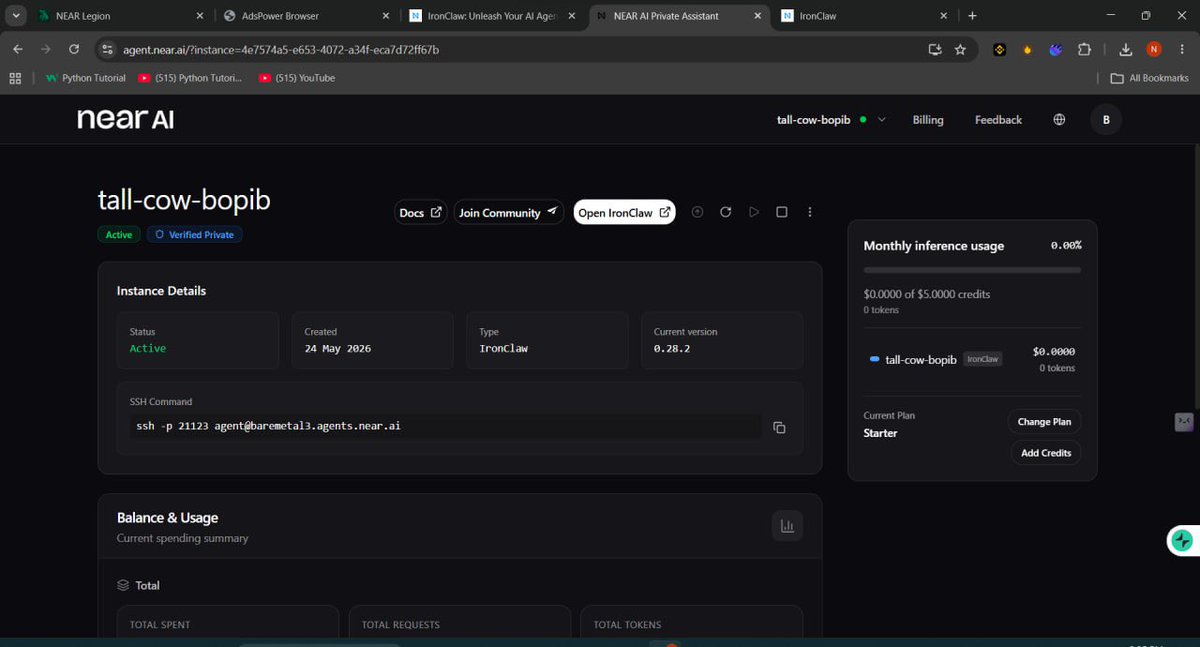Click the TOTAL SPENT card label
This screenshot has height=647, width=1200.
tap(160, 625)
